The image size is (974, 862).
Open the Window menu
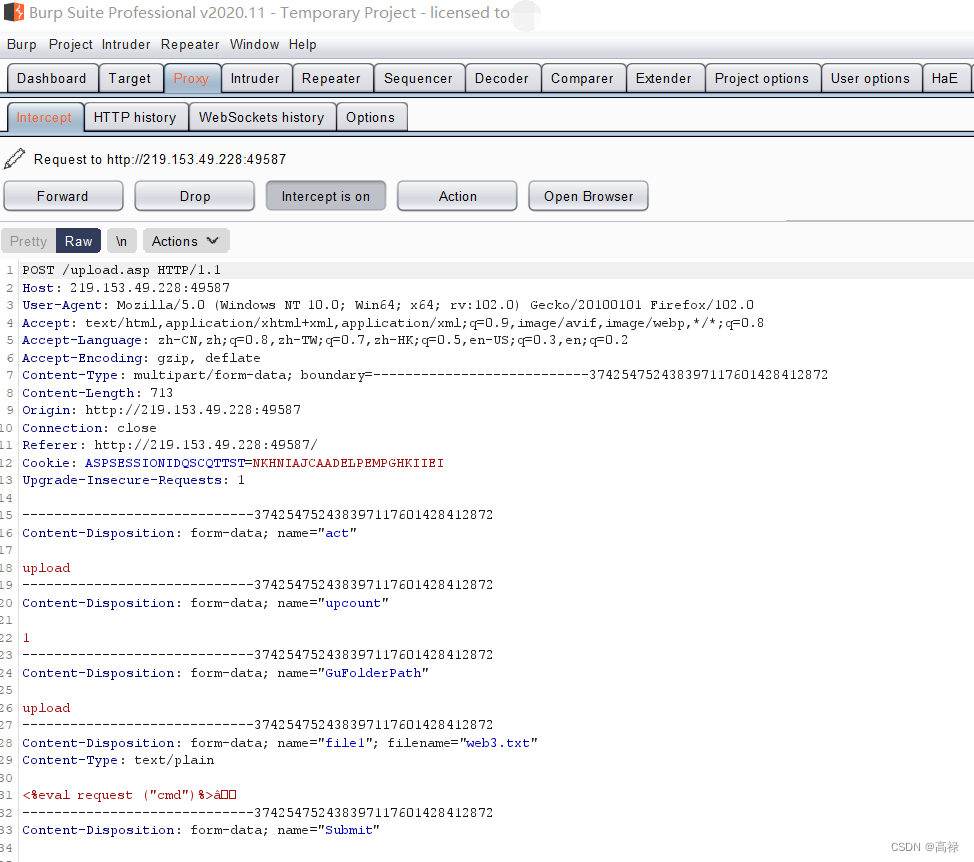255,45
